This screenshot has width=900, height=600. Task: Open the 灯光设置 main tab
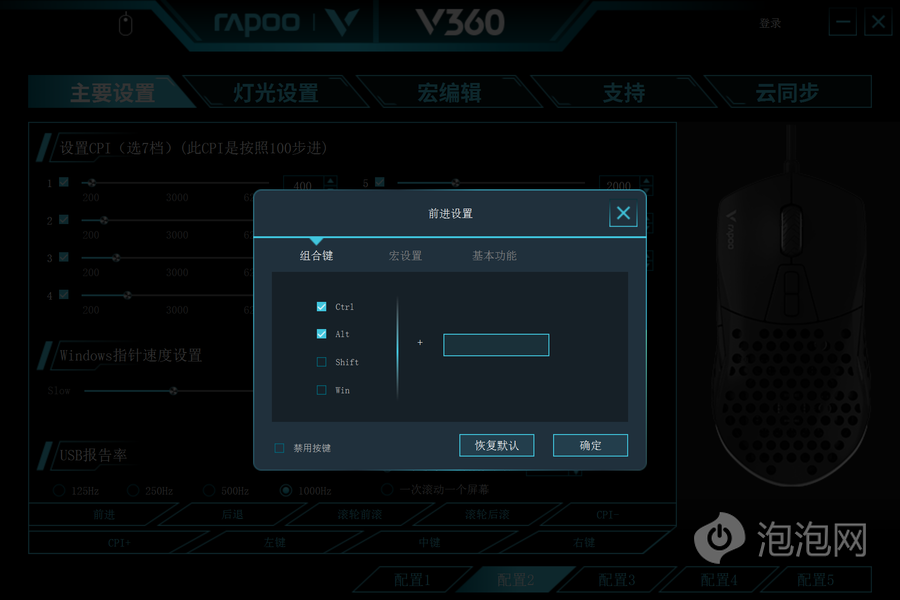point(276,92)
